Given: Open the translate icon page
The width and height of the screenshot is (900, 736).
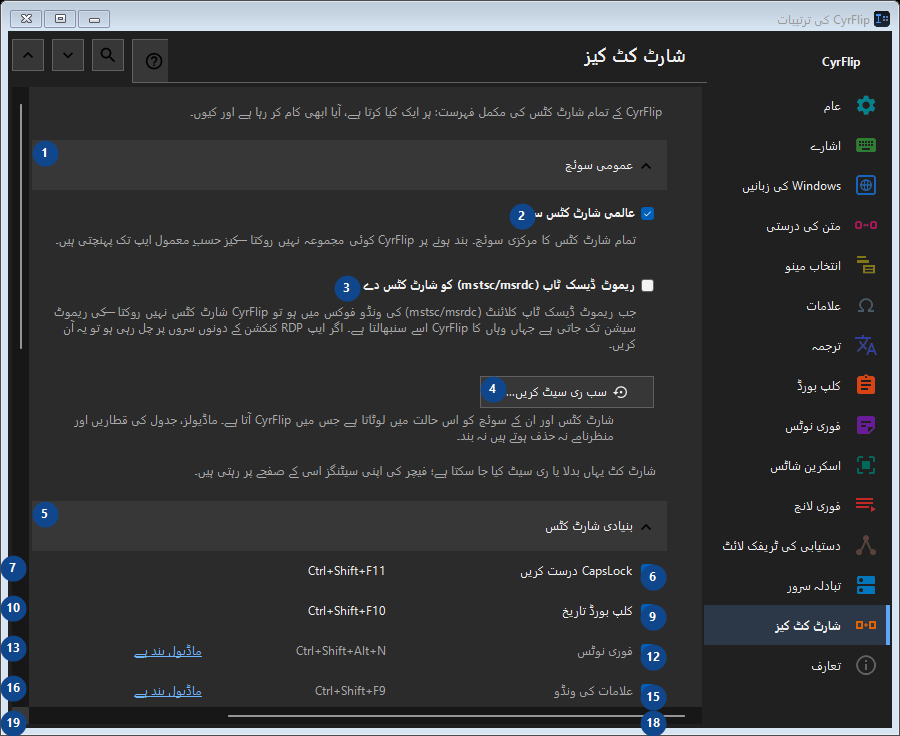Looking at the screenshot, I should click(x=866, y=345).
